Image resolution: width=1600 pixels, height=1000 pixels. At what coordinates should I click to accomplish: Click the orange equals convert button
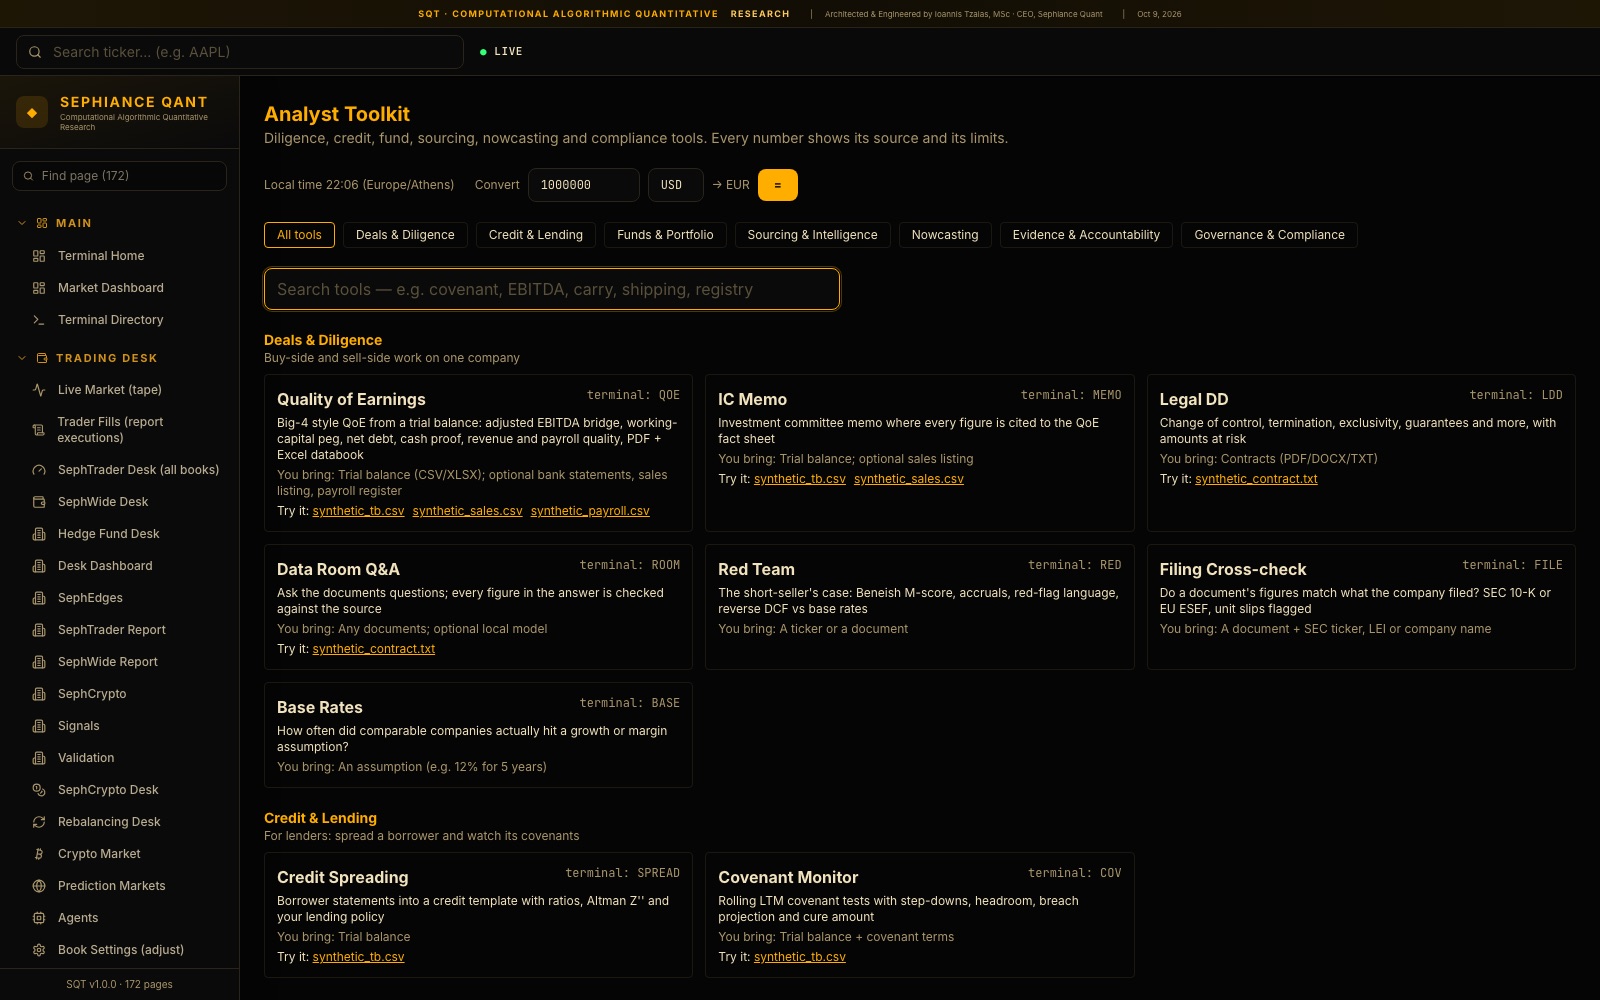(778, 185)
